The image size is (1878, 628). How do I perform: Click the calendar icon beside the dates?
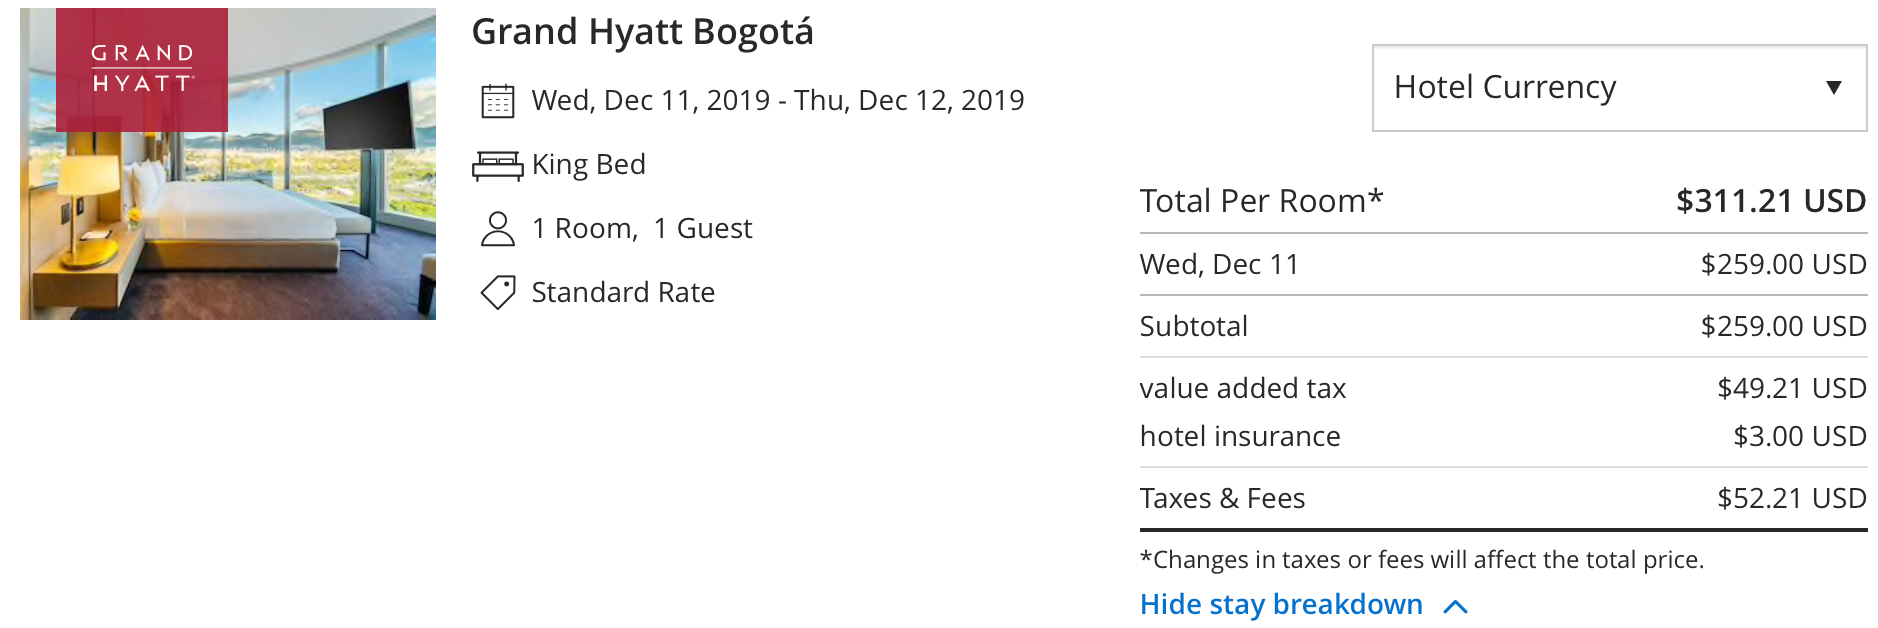click(x=497, y=101)
